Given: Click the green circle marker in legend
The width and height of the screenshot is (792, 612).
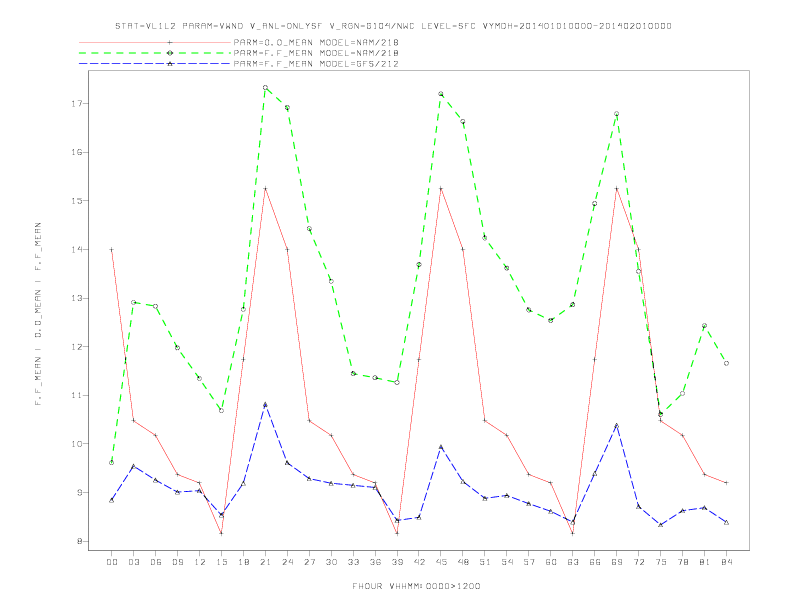Looking at the screenshot, I should click(170, 53).
